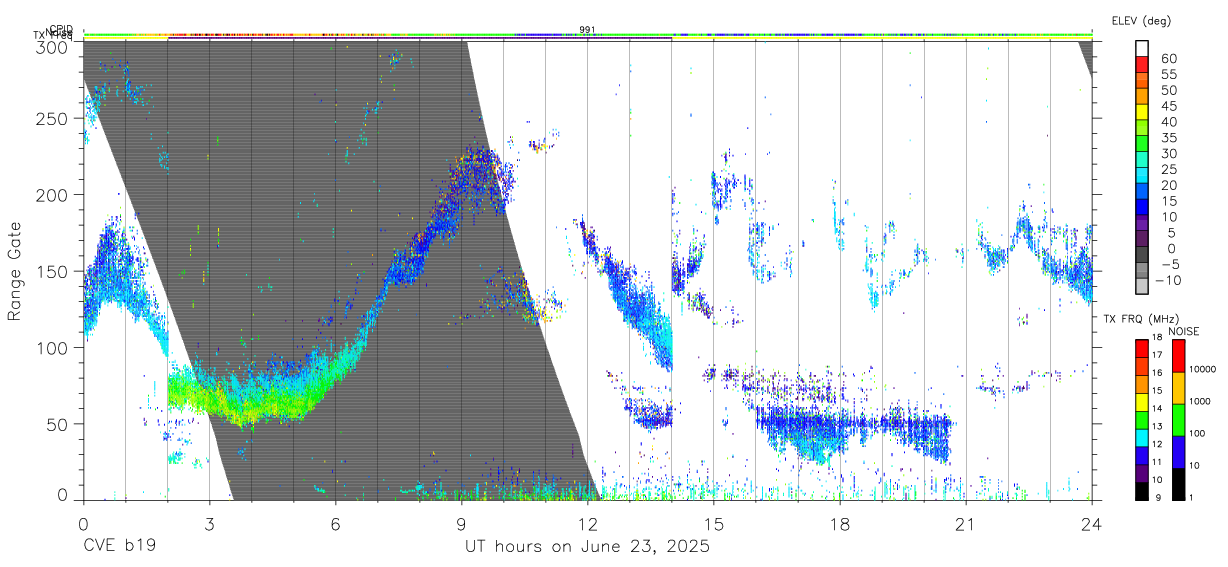Click the 15 tick on UT hours axis
Screen dimensions: 1228x567
pyautogui.click(x=713, y=523)
